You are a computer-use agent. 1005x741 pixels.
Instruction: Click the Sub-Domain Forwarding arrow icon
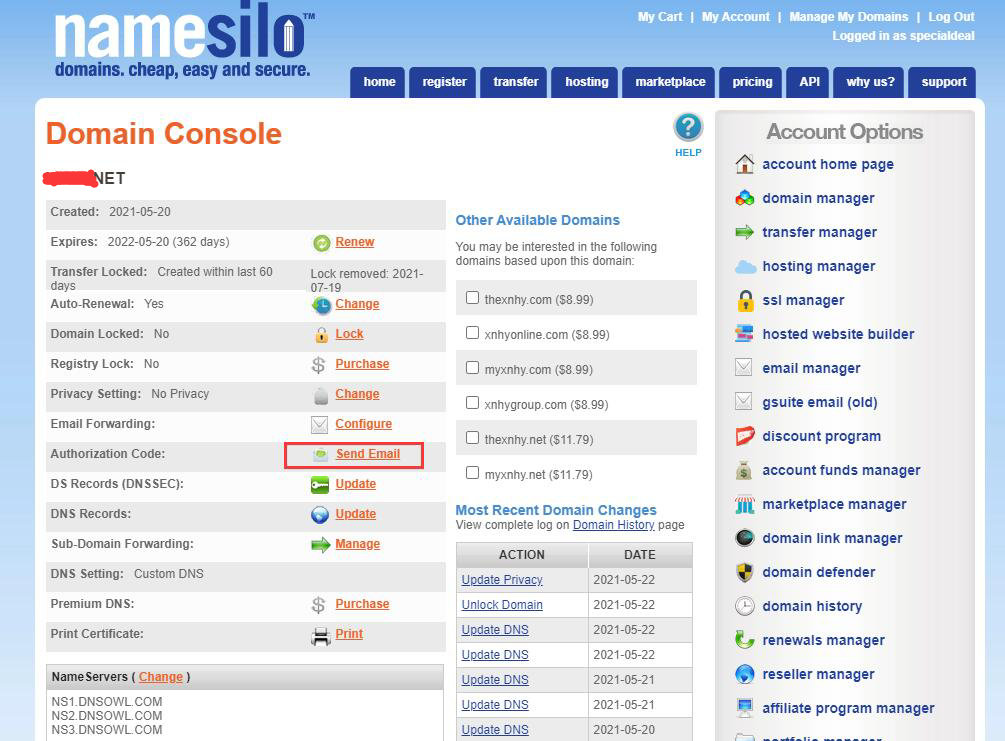[320, 545]
